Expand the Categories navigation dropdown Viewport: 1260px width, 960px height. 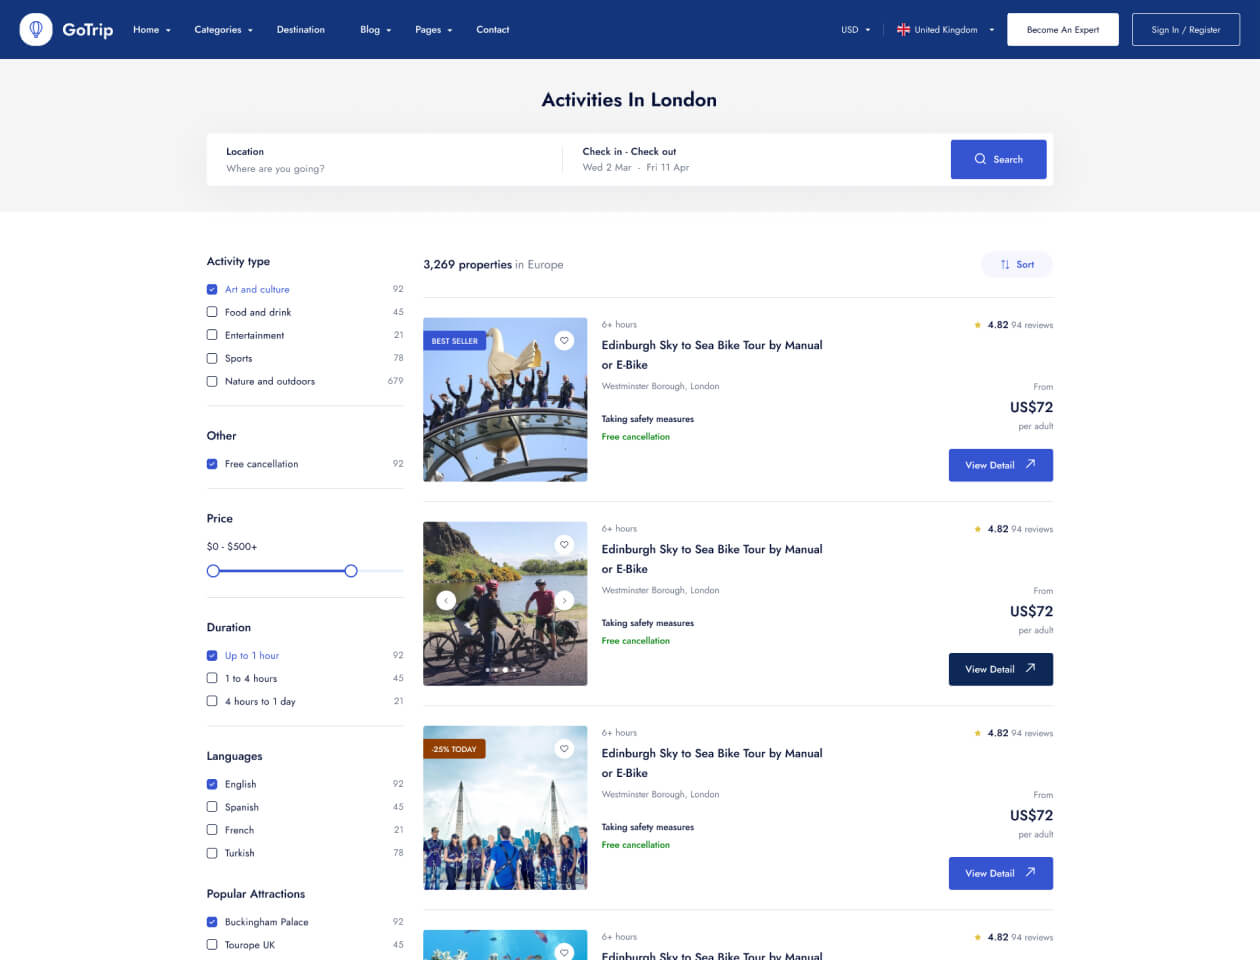(x=223, y=30)
